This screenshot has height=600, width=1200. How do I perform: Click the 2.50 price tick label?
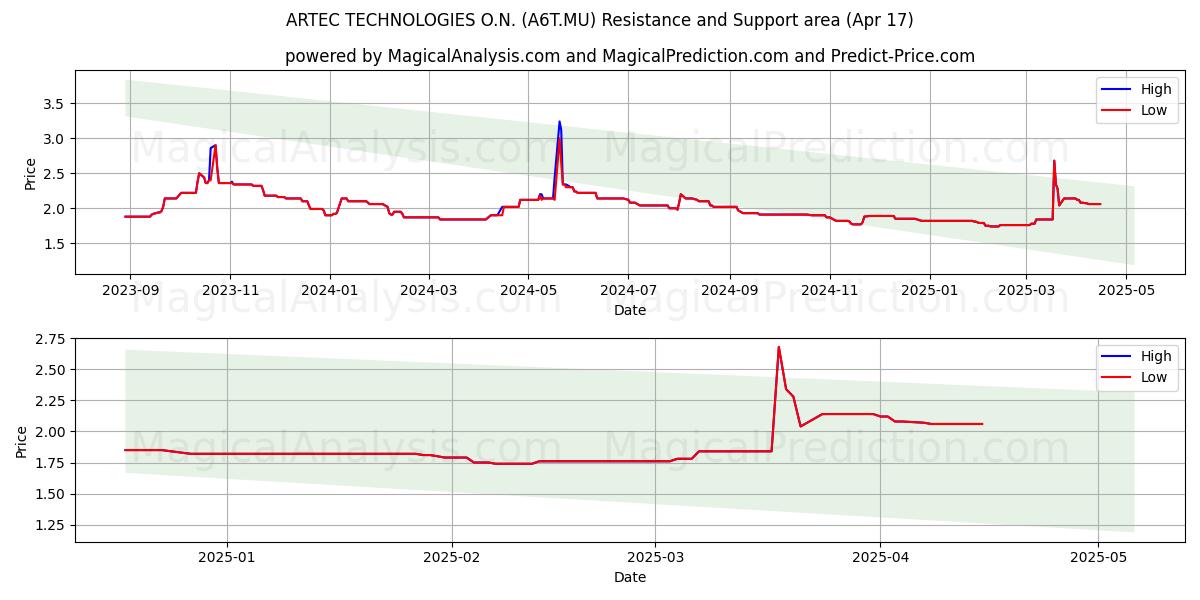click(x=50, y=370)
